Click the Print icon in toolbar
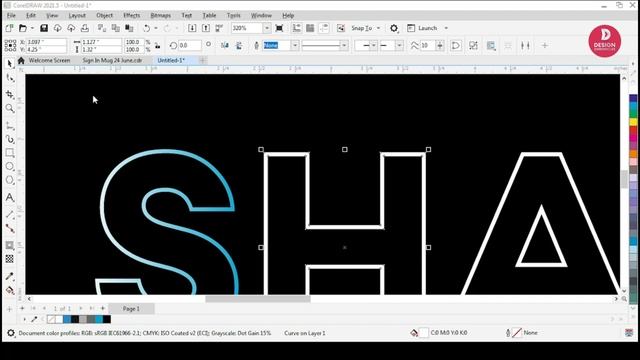This screenshot has height=360, width=640. point(84,28)
